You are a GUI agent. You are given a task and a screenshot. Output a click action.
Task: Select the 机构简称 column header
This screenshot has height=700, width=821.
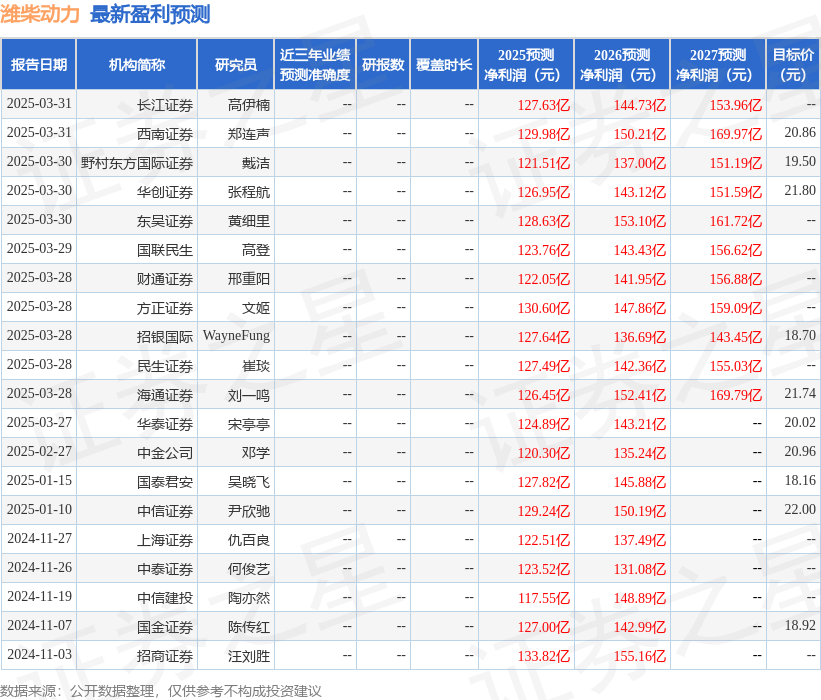coord(137,64)
